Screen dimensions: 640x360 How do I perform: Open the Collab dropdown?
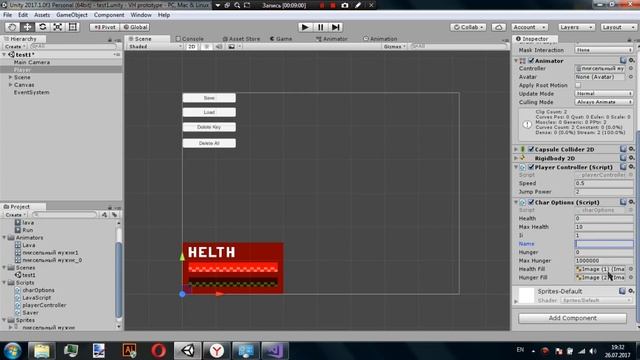(x=468, y=27)
